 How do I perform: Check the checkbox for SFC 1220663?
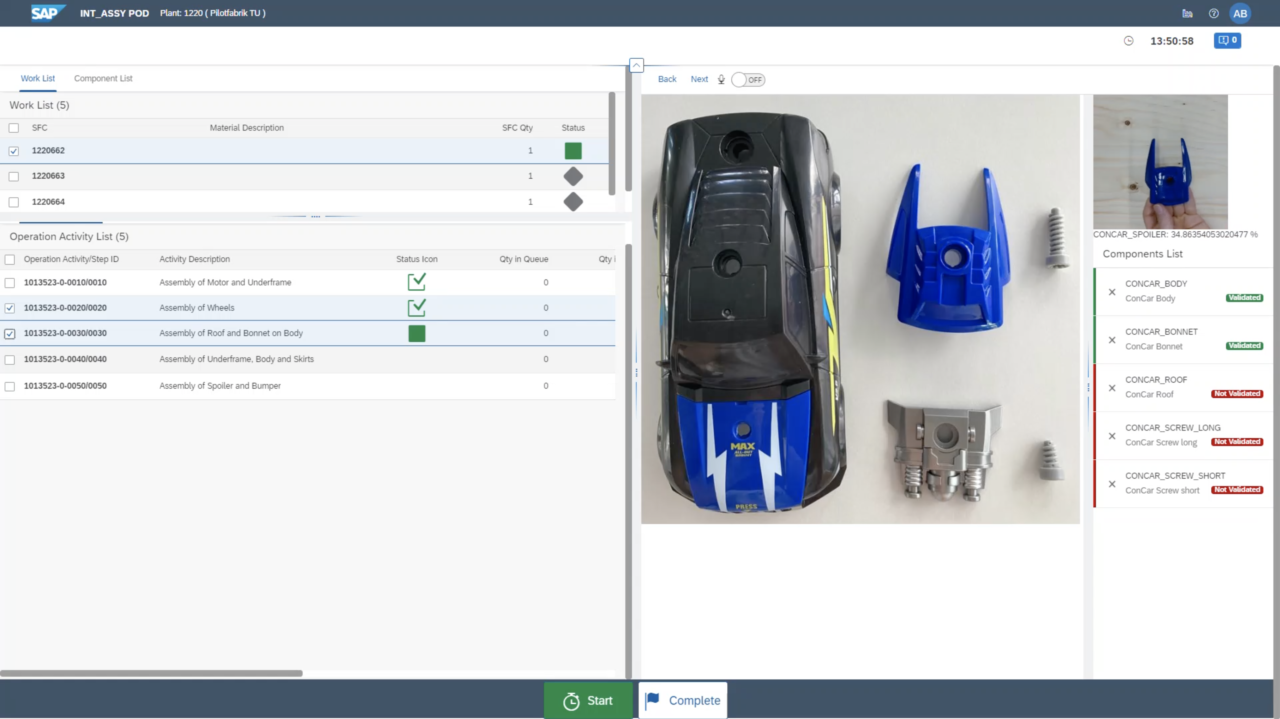[14, 176]
